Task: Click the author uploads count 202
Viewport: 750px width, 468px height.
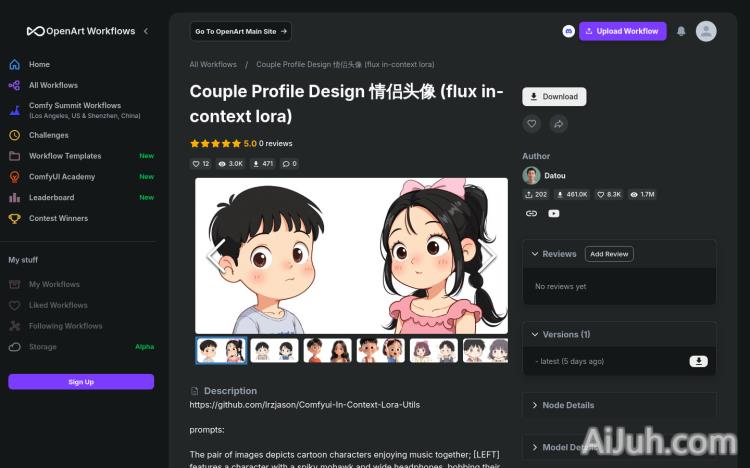Action: 536,194
